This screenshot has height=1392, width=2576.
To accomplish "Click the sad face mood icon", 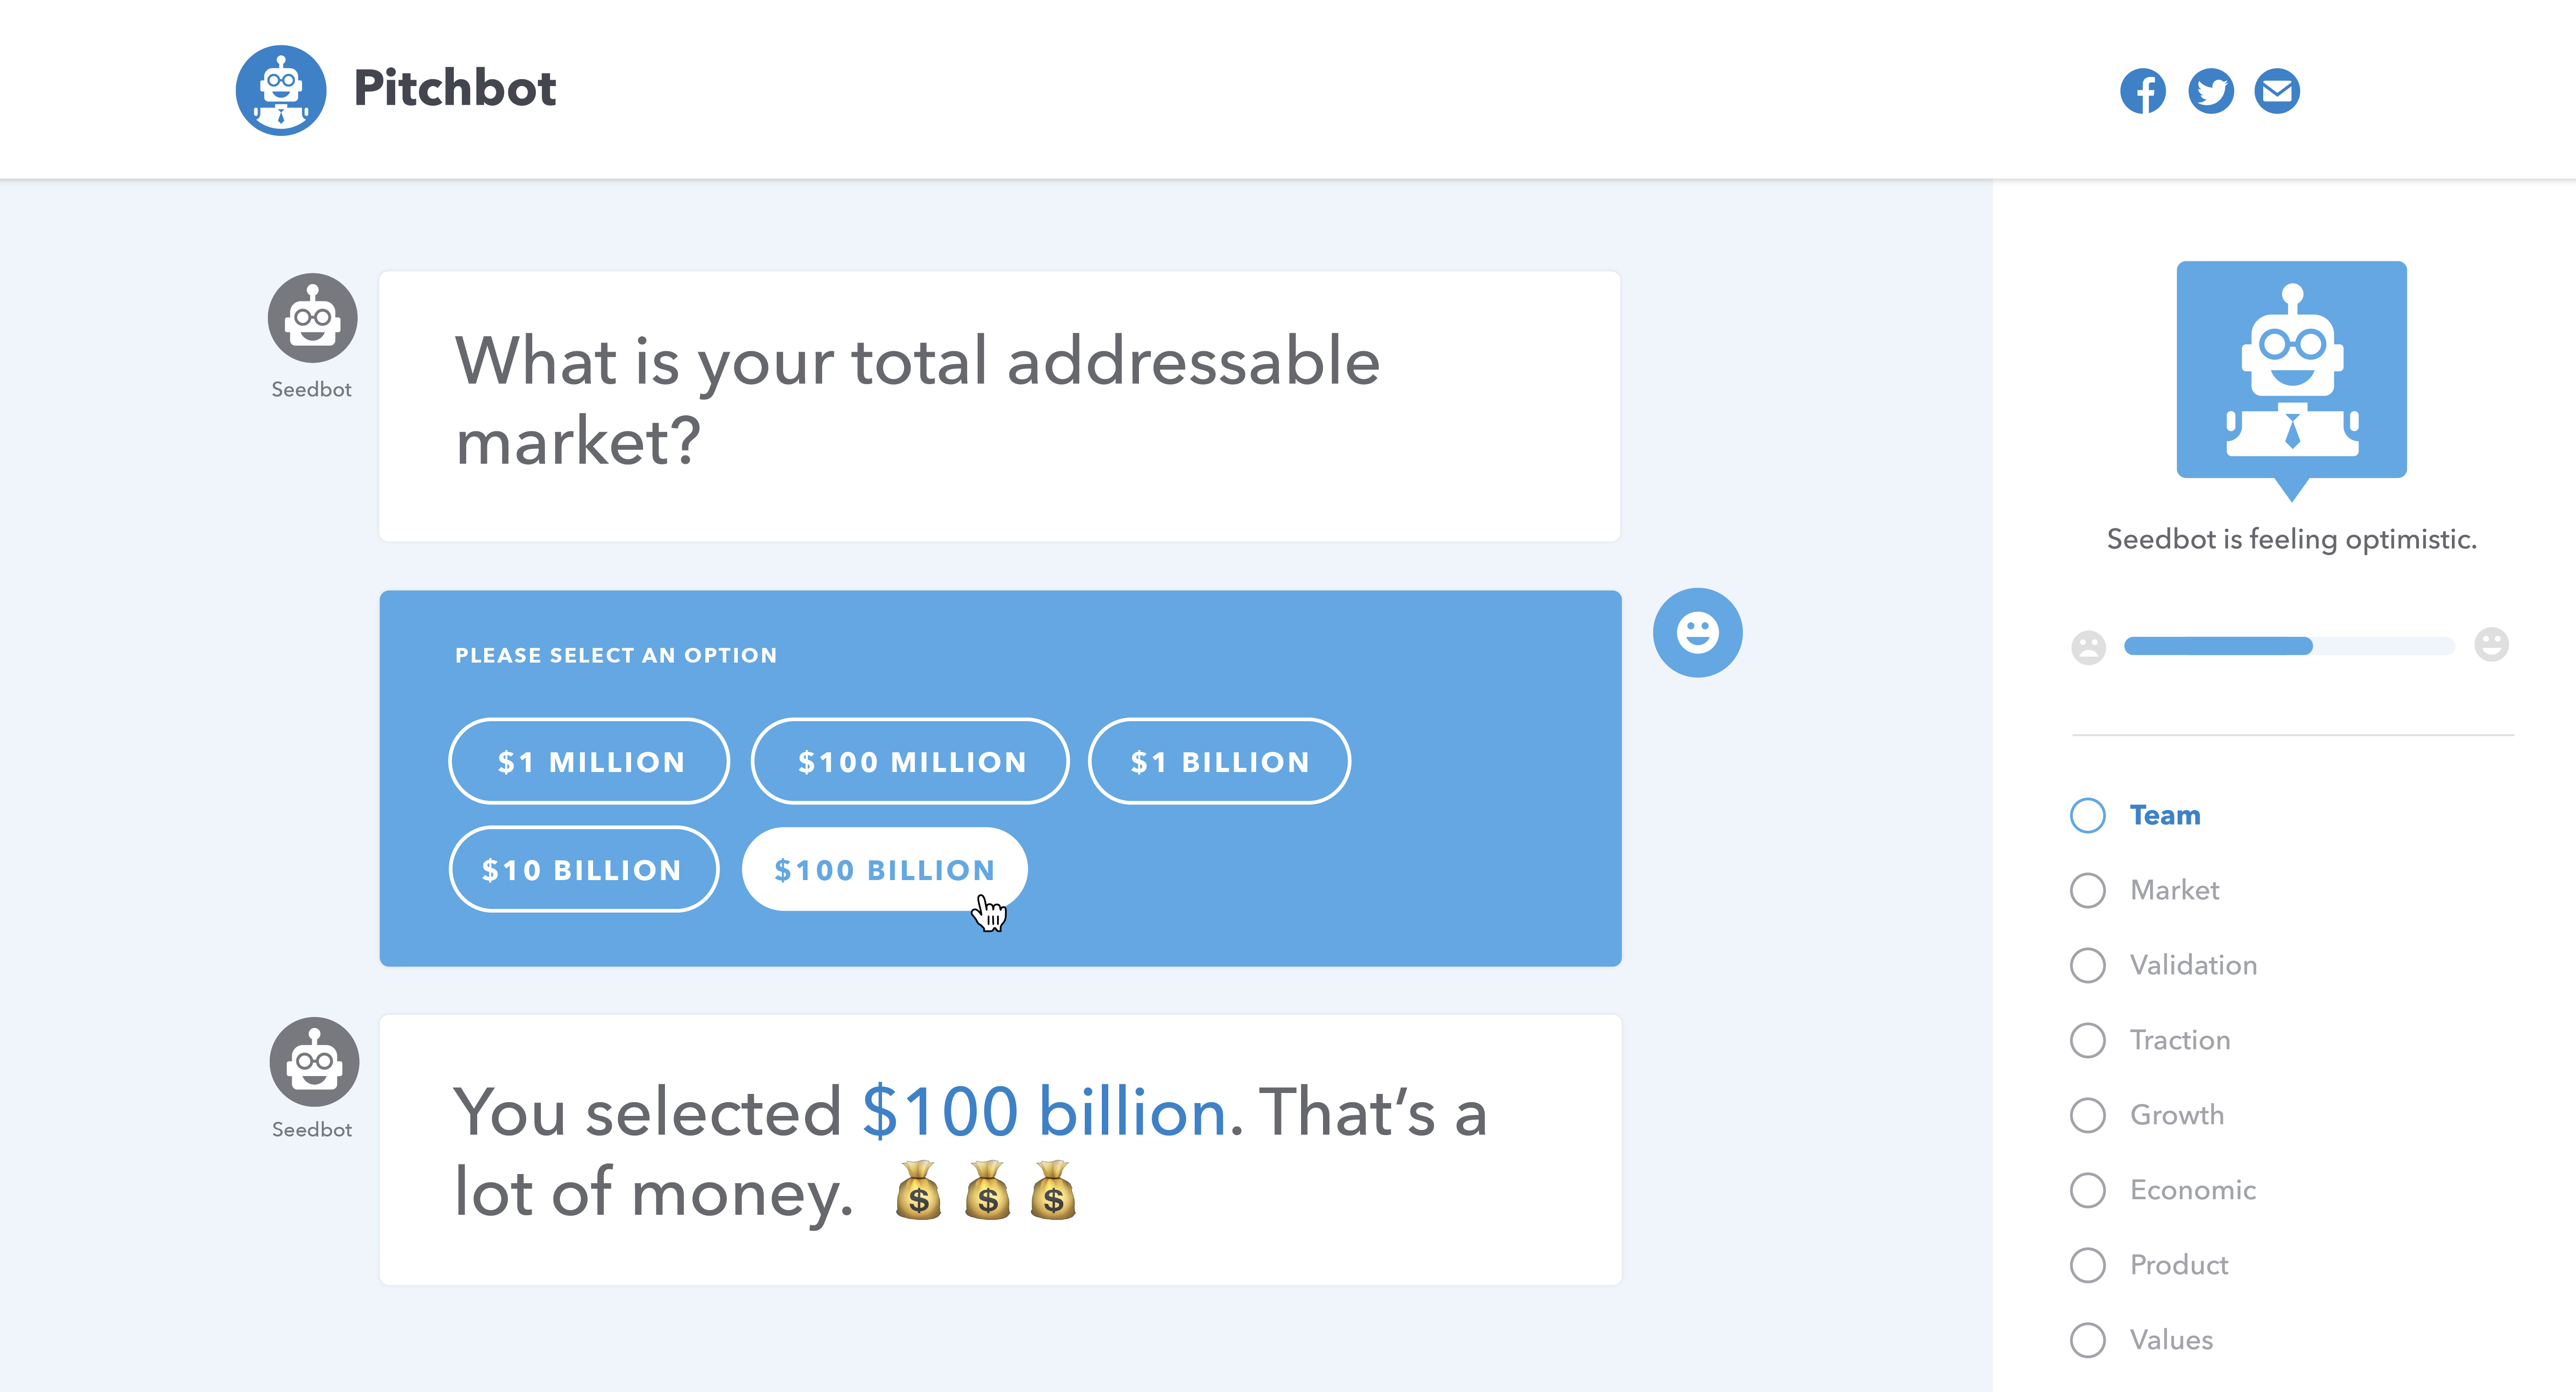I will point(2088,647).
